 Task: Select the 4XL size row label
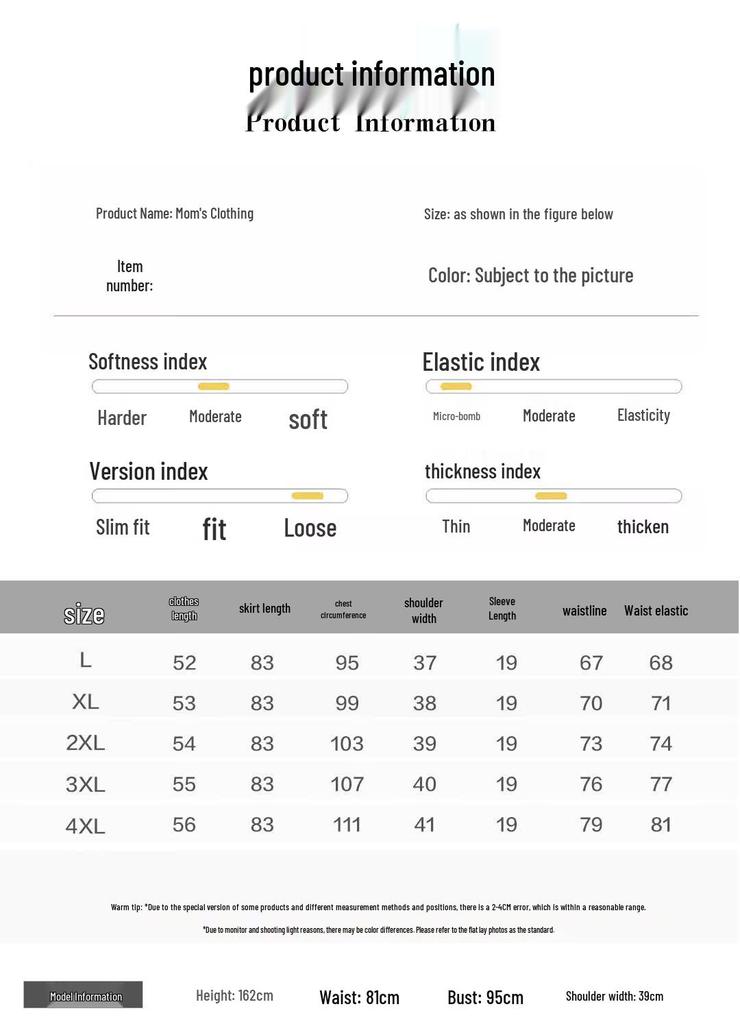click(86, 826)
